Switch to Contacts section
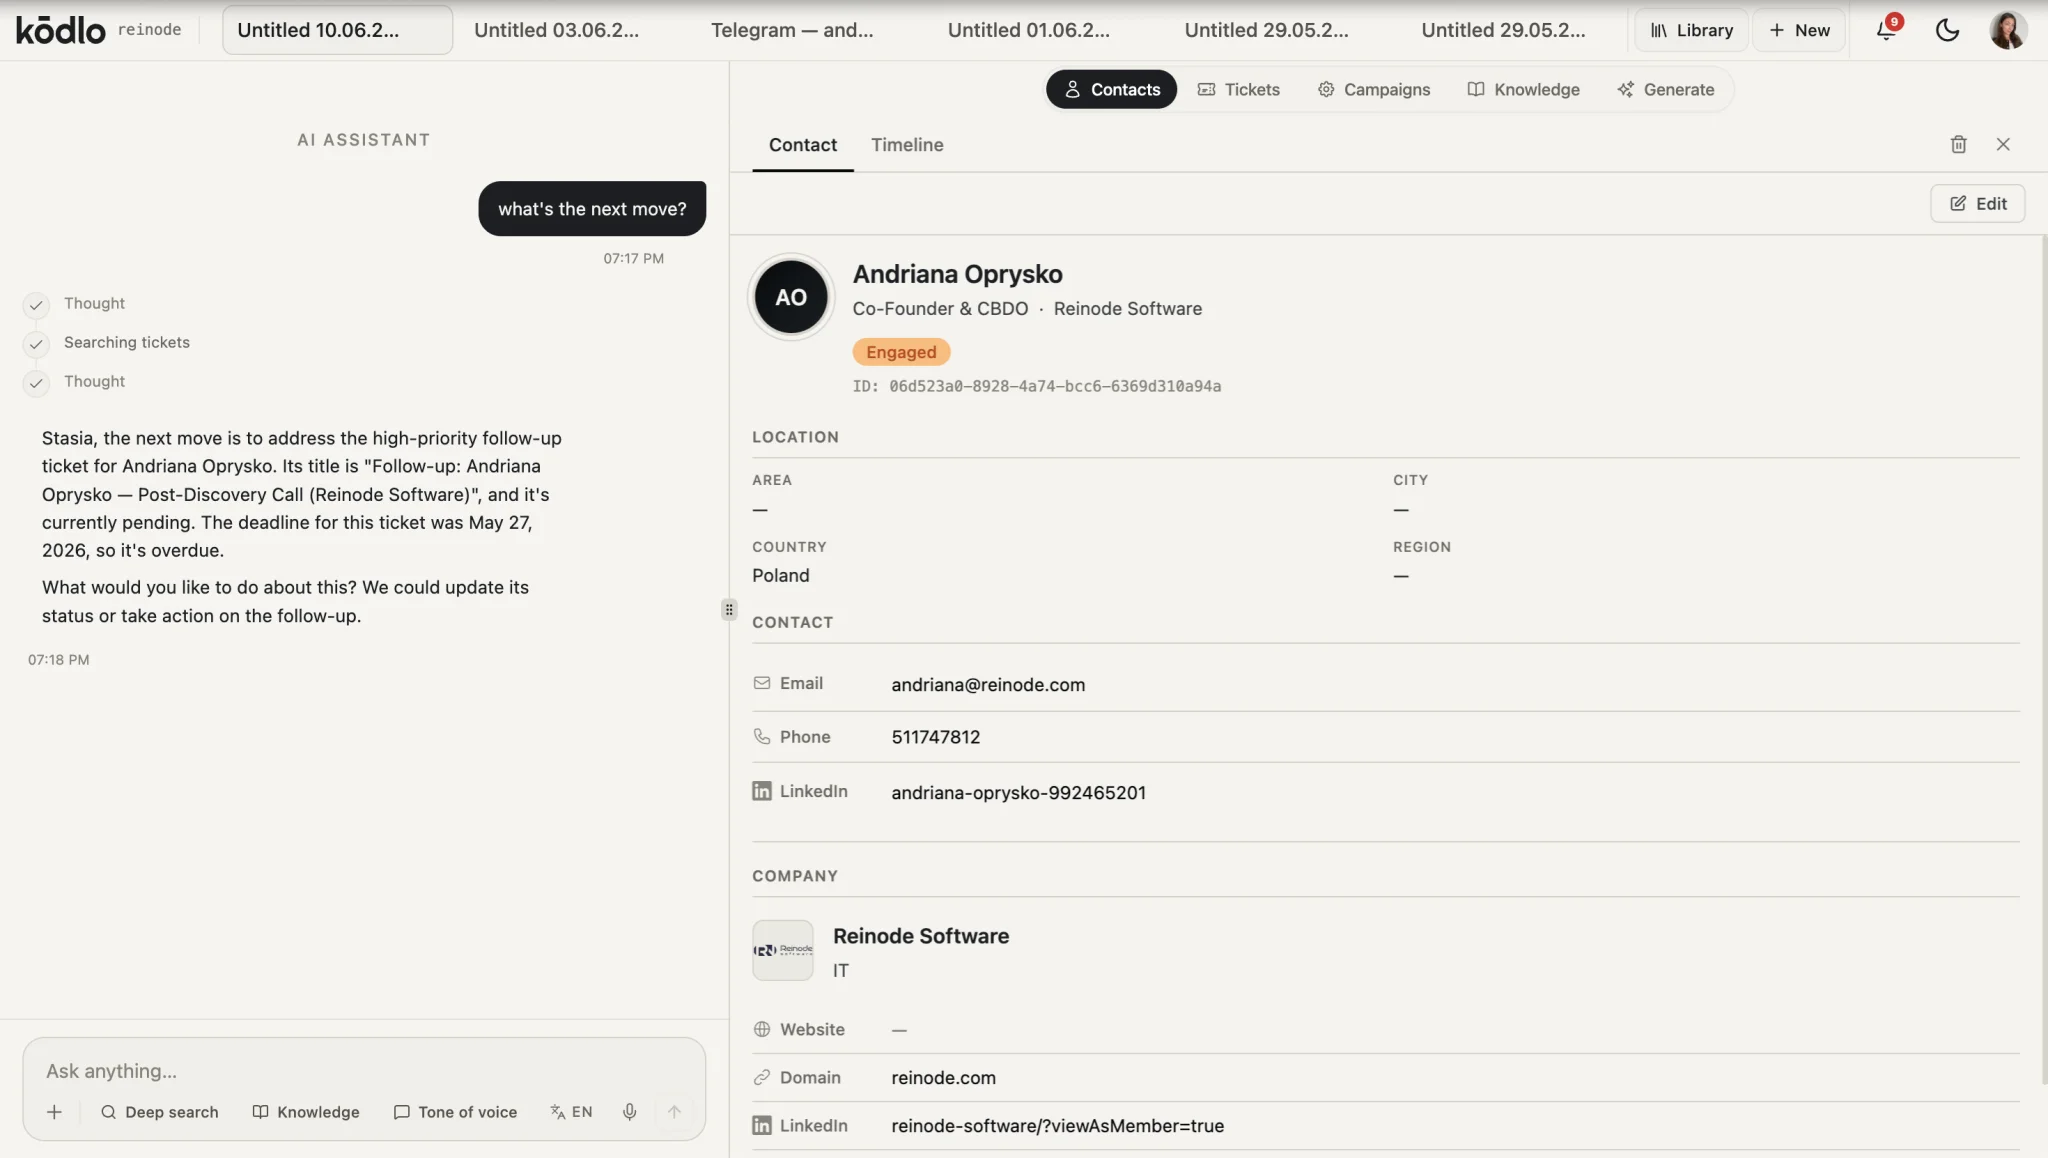 pyautogui.click(x=1111, y=89)
